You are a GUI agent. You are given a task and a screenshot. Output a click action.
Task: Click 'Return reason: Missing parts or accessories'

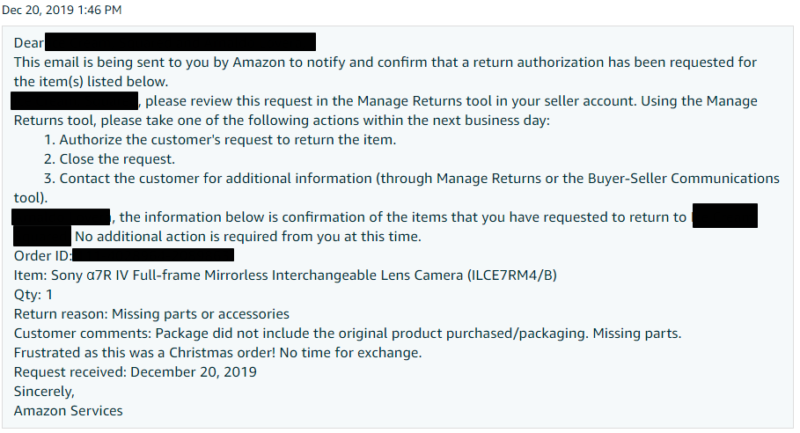click(x=152, y=314)
